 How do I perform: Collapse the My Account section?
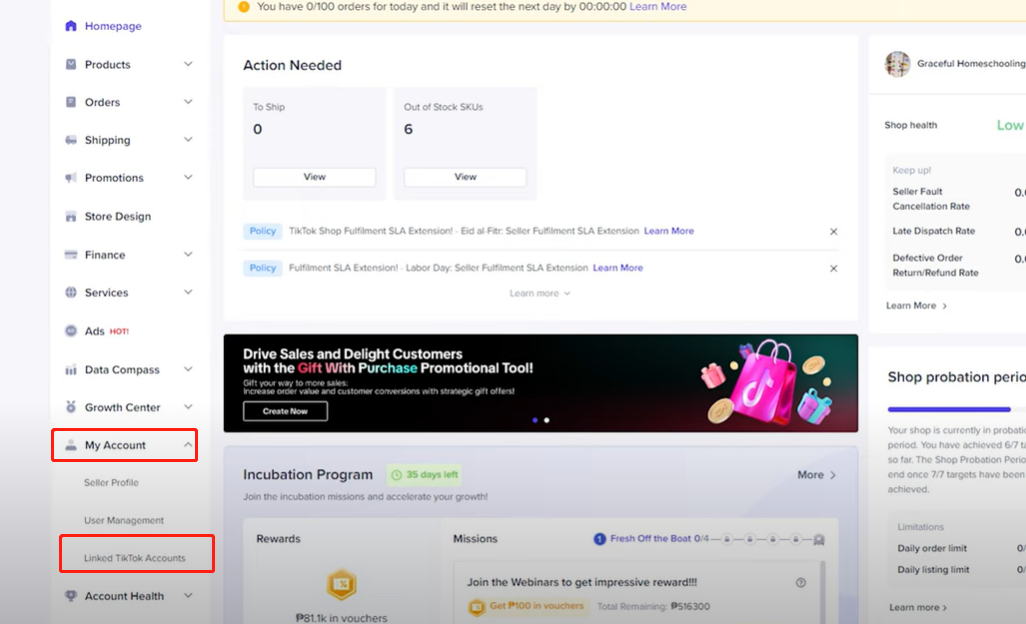click(x=187, y=444)
